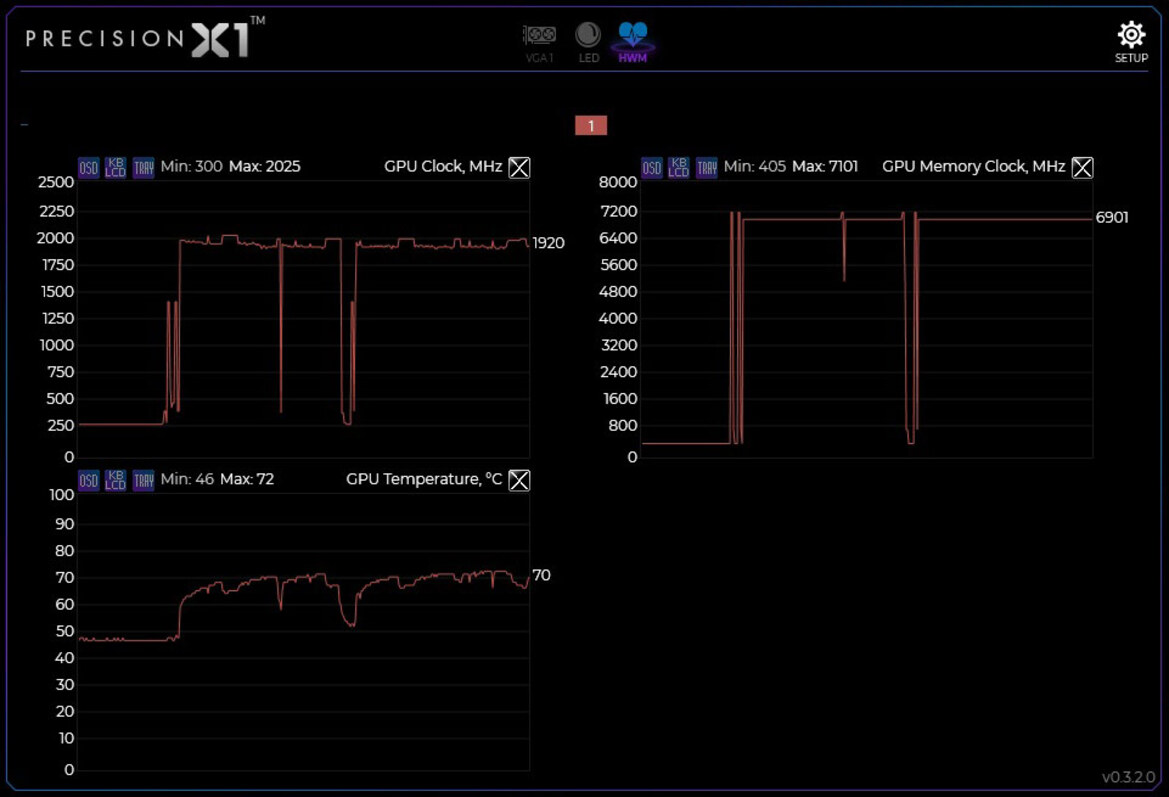Viewport: 1169px width, 797px height.
Task: Select the HWM hardware monitor tab
Action: click(632, 42)
